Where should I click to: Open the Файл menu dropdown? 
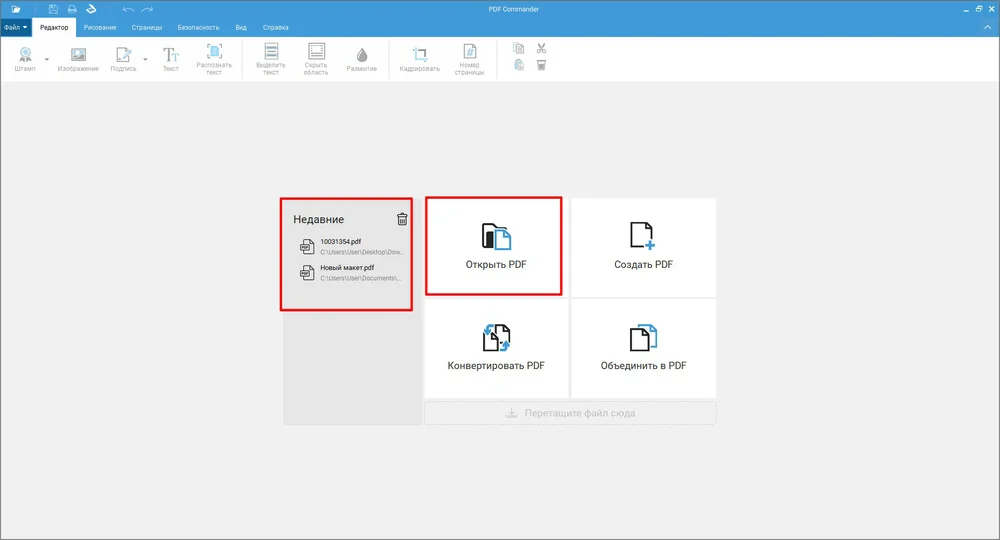click(16, 27)
